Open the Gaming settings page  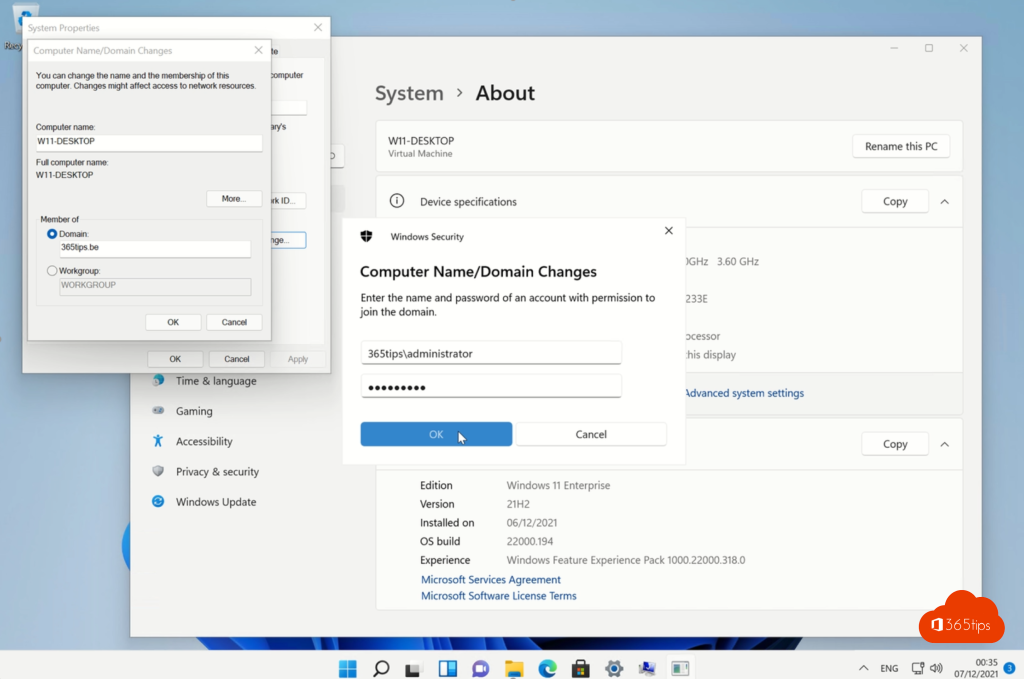194,411
